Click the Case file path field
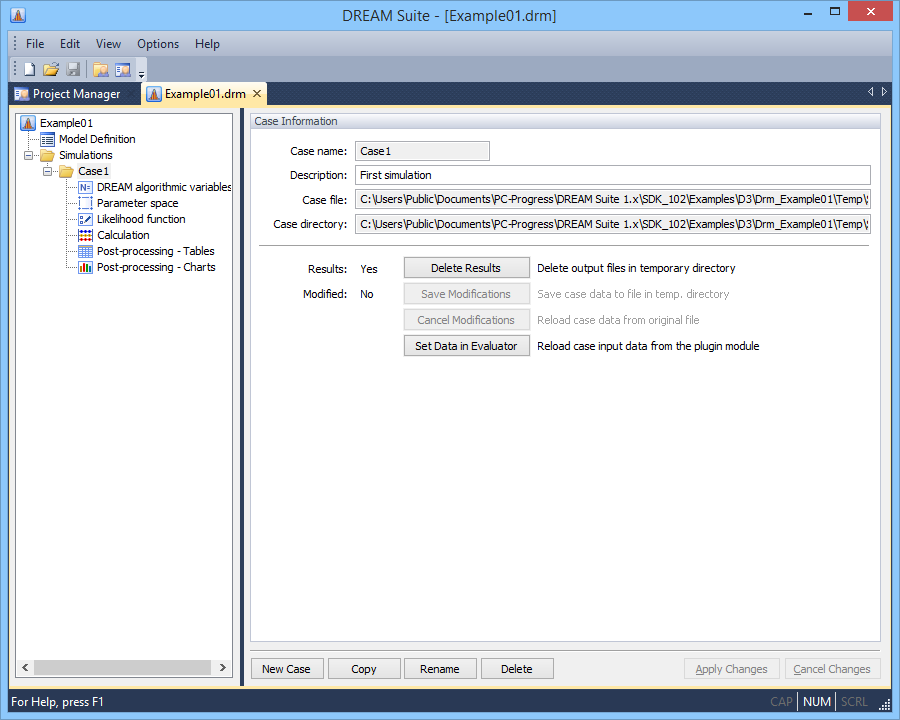The height and width of the screenshot is (720, 900). [613, 199]
